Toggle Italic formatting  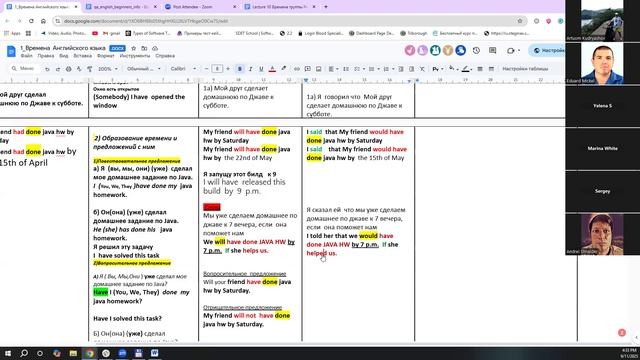250,69
